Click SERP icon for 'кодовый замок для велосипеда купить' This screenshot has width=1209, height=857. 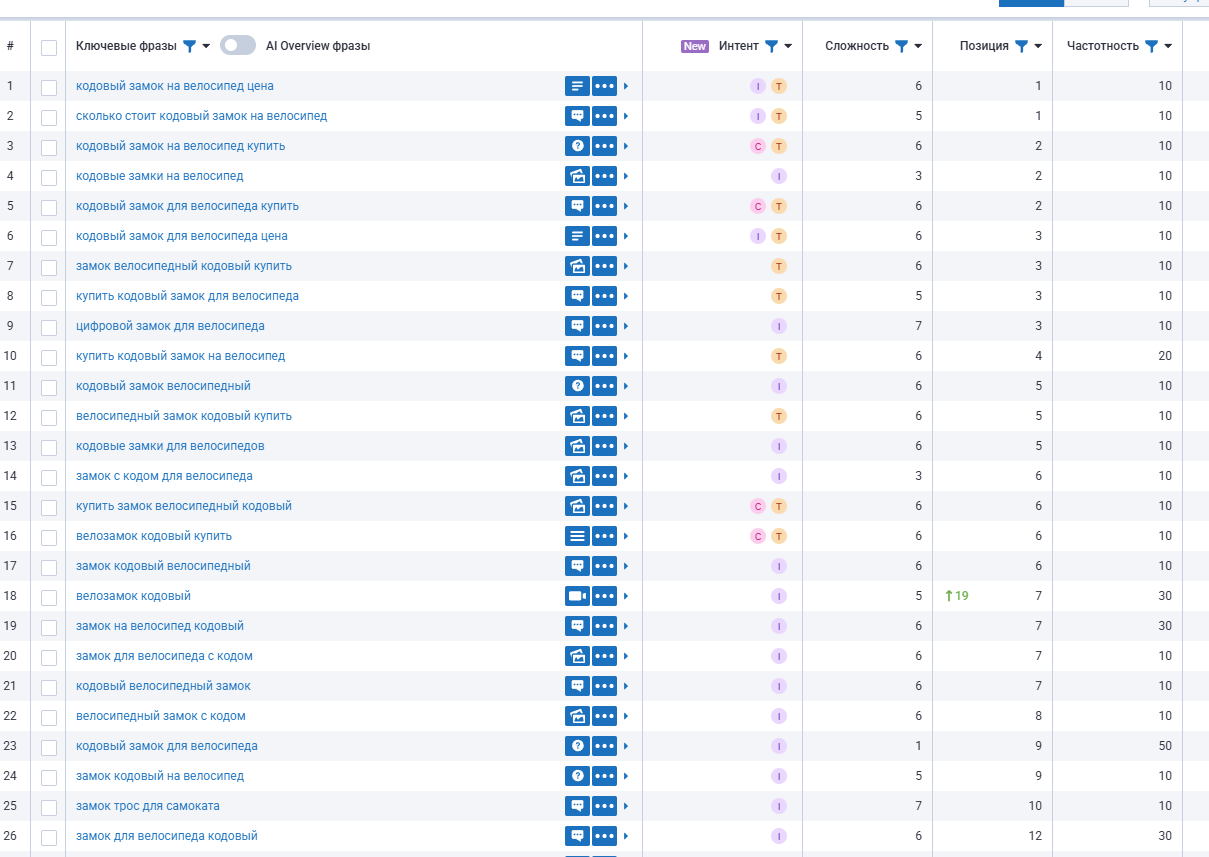[577, 206]
